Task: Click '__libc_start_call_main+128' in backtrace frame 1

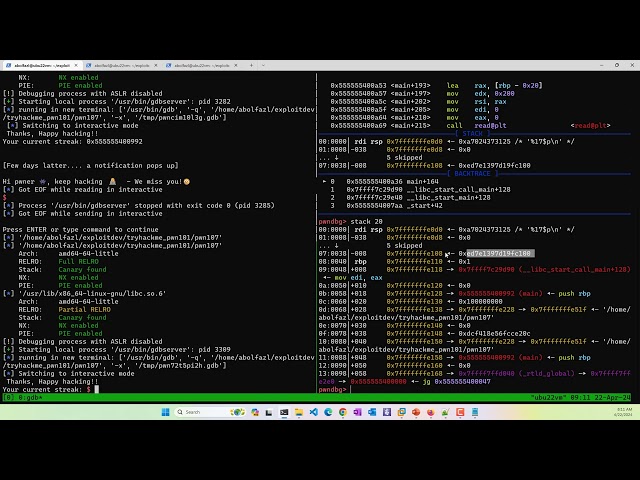Action: 458,189
